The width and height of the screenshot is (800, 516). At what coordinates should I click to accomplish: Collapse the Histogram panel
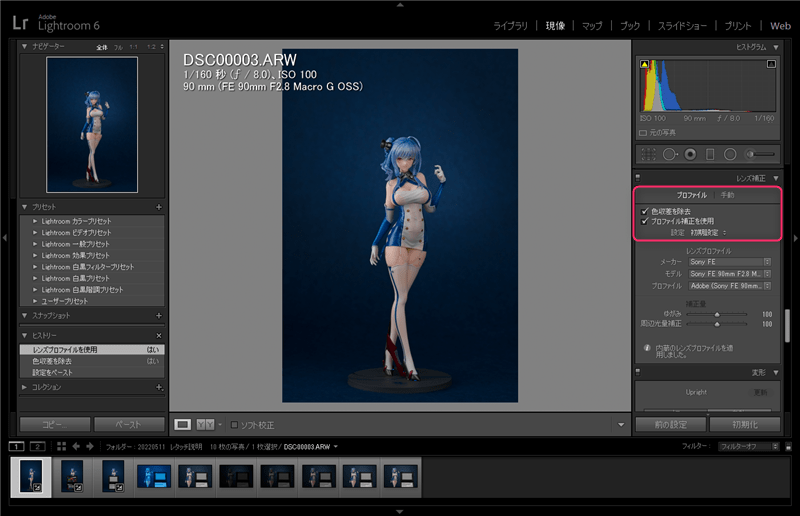(x=776, y=47)
